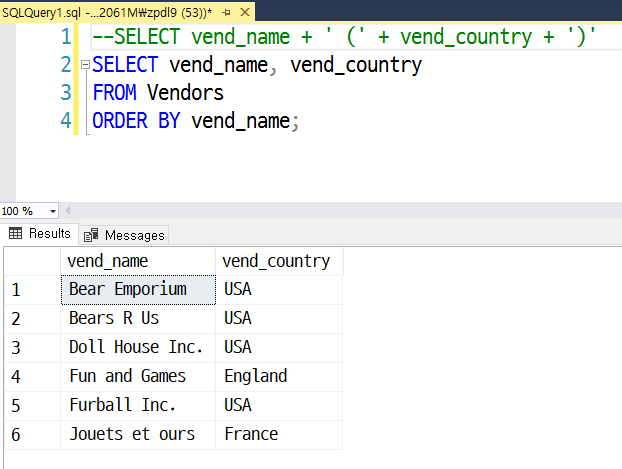Image resolution: width=622 pixels, height=469 pixels.
Task: Switch to the Messages tab
Action: (124, 235)
